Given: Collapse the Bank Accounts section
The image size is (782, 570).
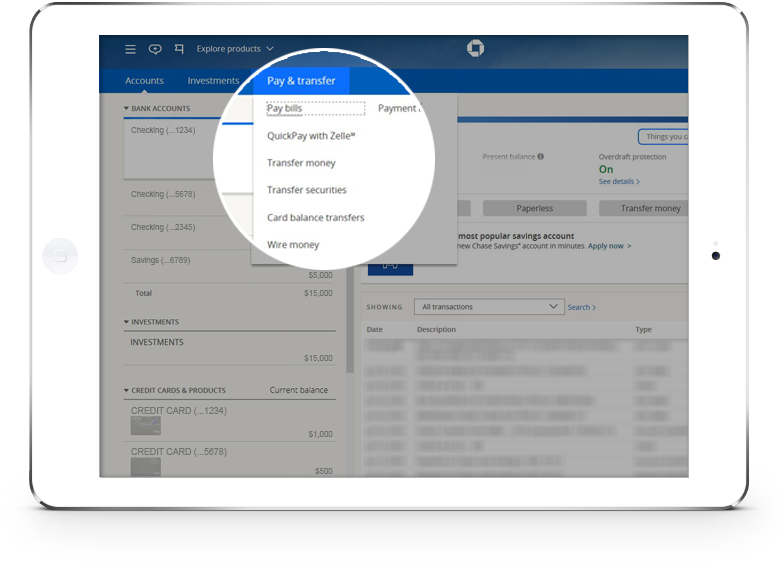Looking at the screenshot, I should coord(127,108).
